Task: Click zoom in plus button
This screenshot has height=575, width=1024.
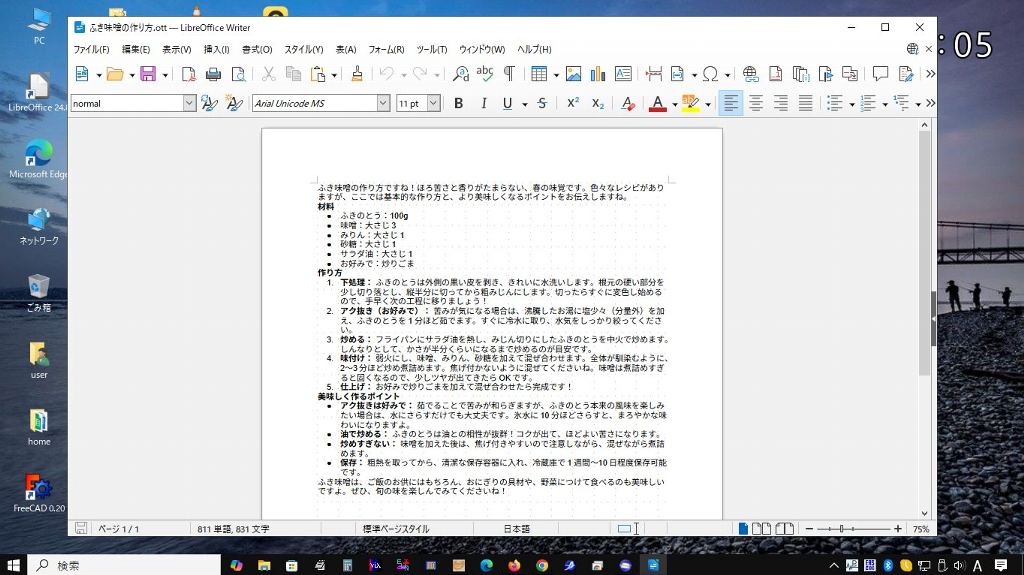Action: 898,529
